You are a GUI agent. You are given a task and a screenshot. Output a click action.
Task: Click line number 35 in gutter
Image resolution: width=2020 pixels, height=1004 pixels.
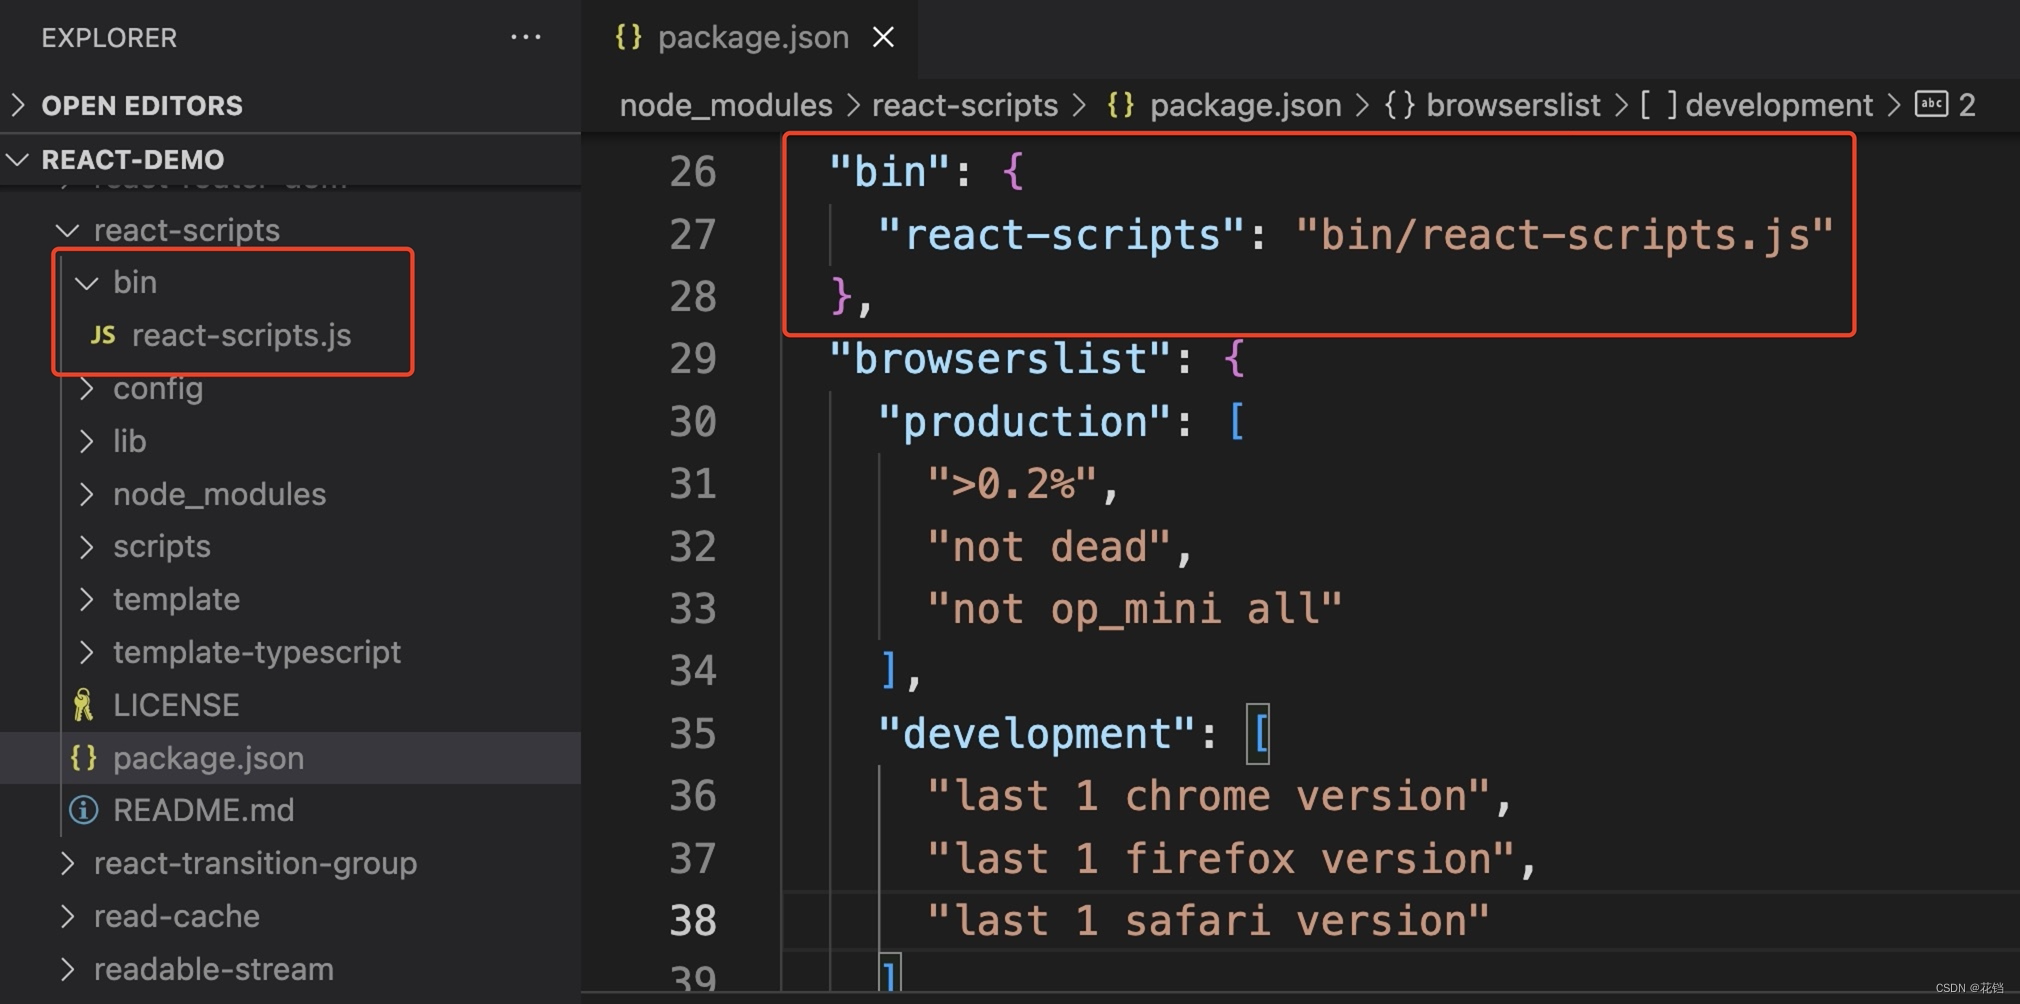[693, 734]
